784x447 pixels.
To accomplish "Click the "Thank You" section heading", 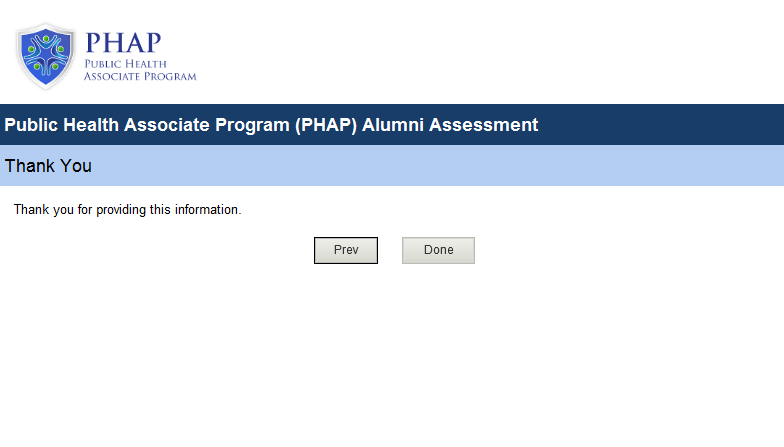I will (48, 166).
